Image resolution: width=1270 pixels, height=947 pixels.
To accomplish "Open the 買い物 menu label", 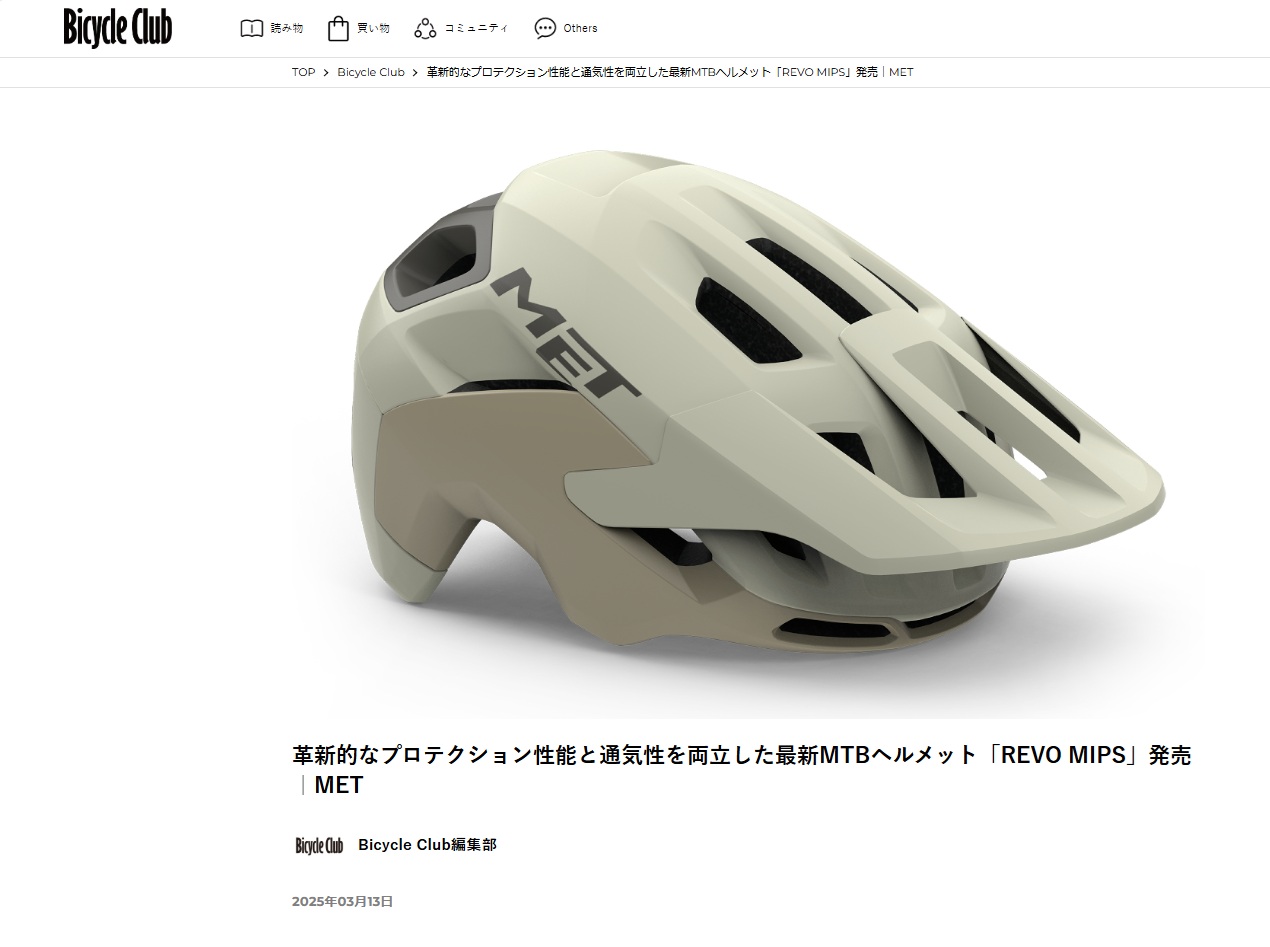I will pyautogui.click(x=373, y=28).
